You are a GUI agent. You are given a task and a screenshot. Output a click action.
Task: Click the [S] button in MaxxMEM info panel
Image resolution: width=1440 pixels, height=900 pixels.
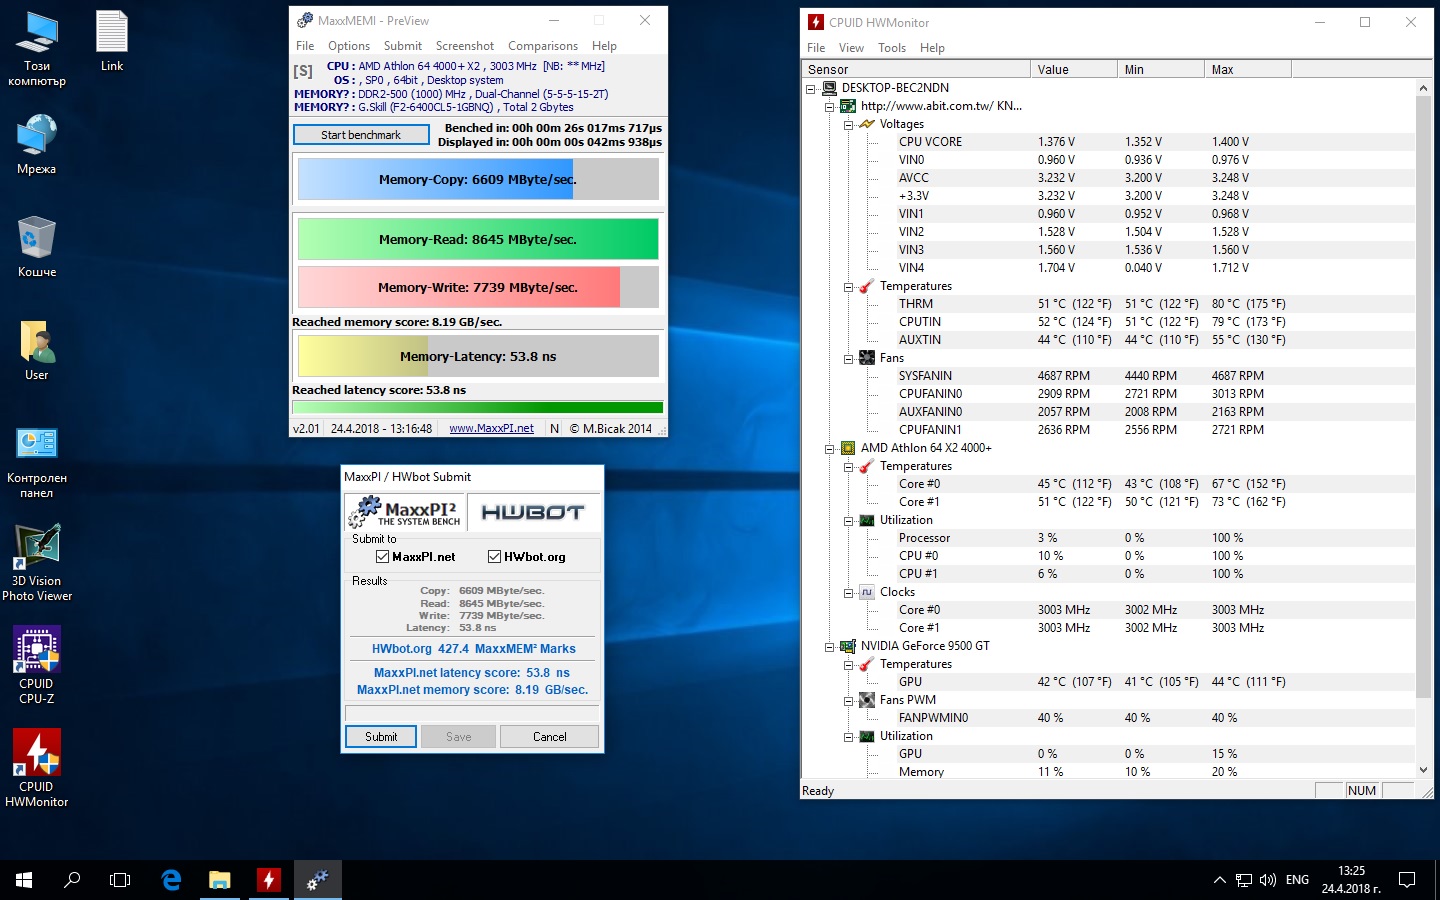303,72
